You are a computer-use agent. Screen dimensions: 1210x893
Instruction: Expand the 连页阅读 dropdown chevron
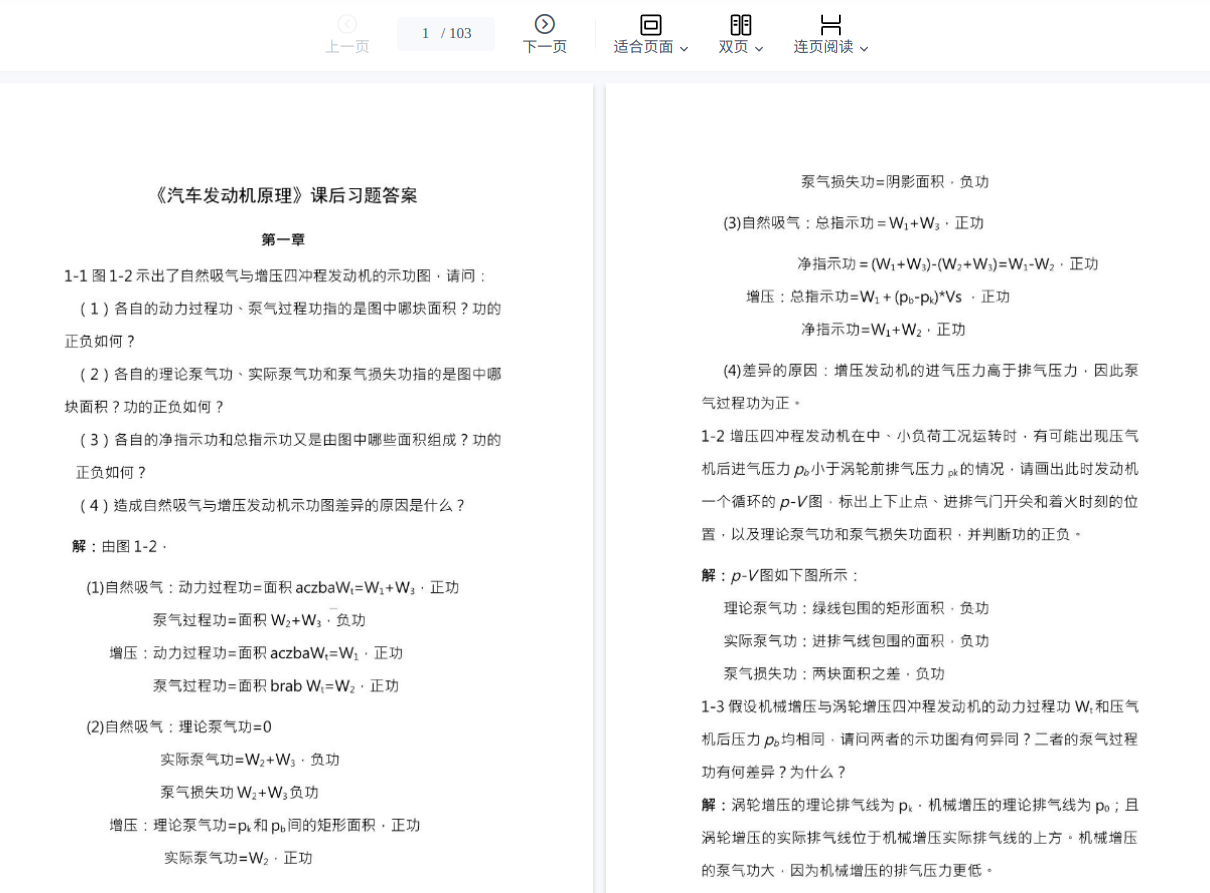[864, 48]
